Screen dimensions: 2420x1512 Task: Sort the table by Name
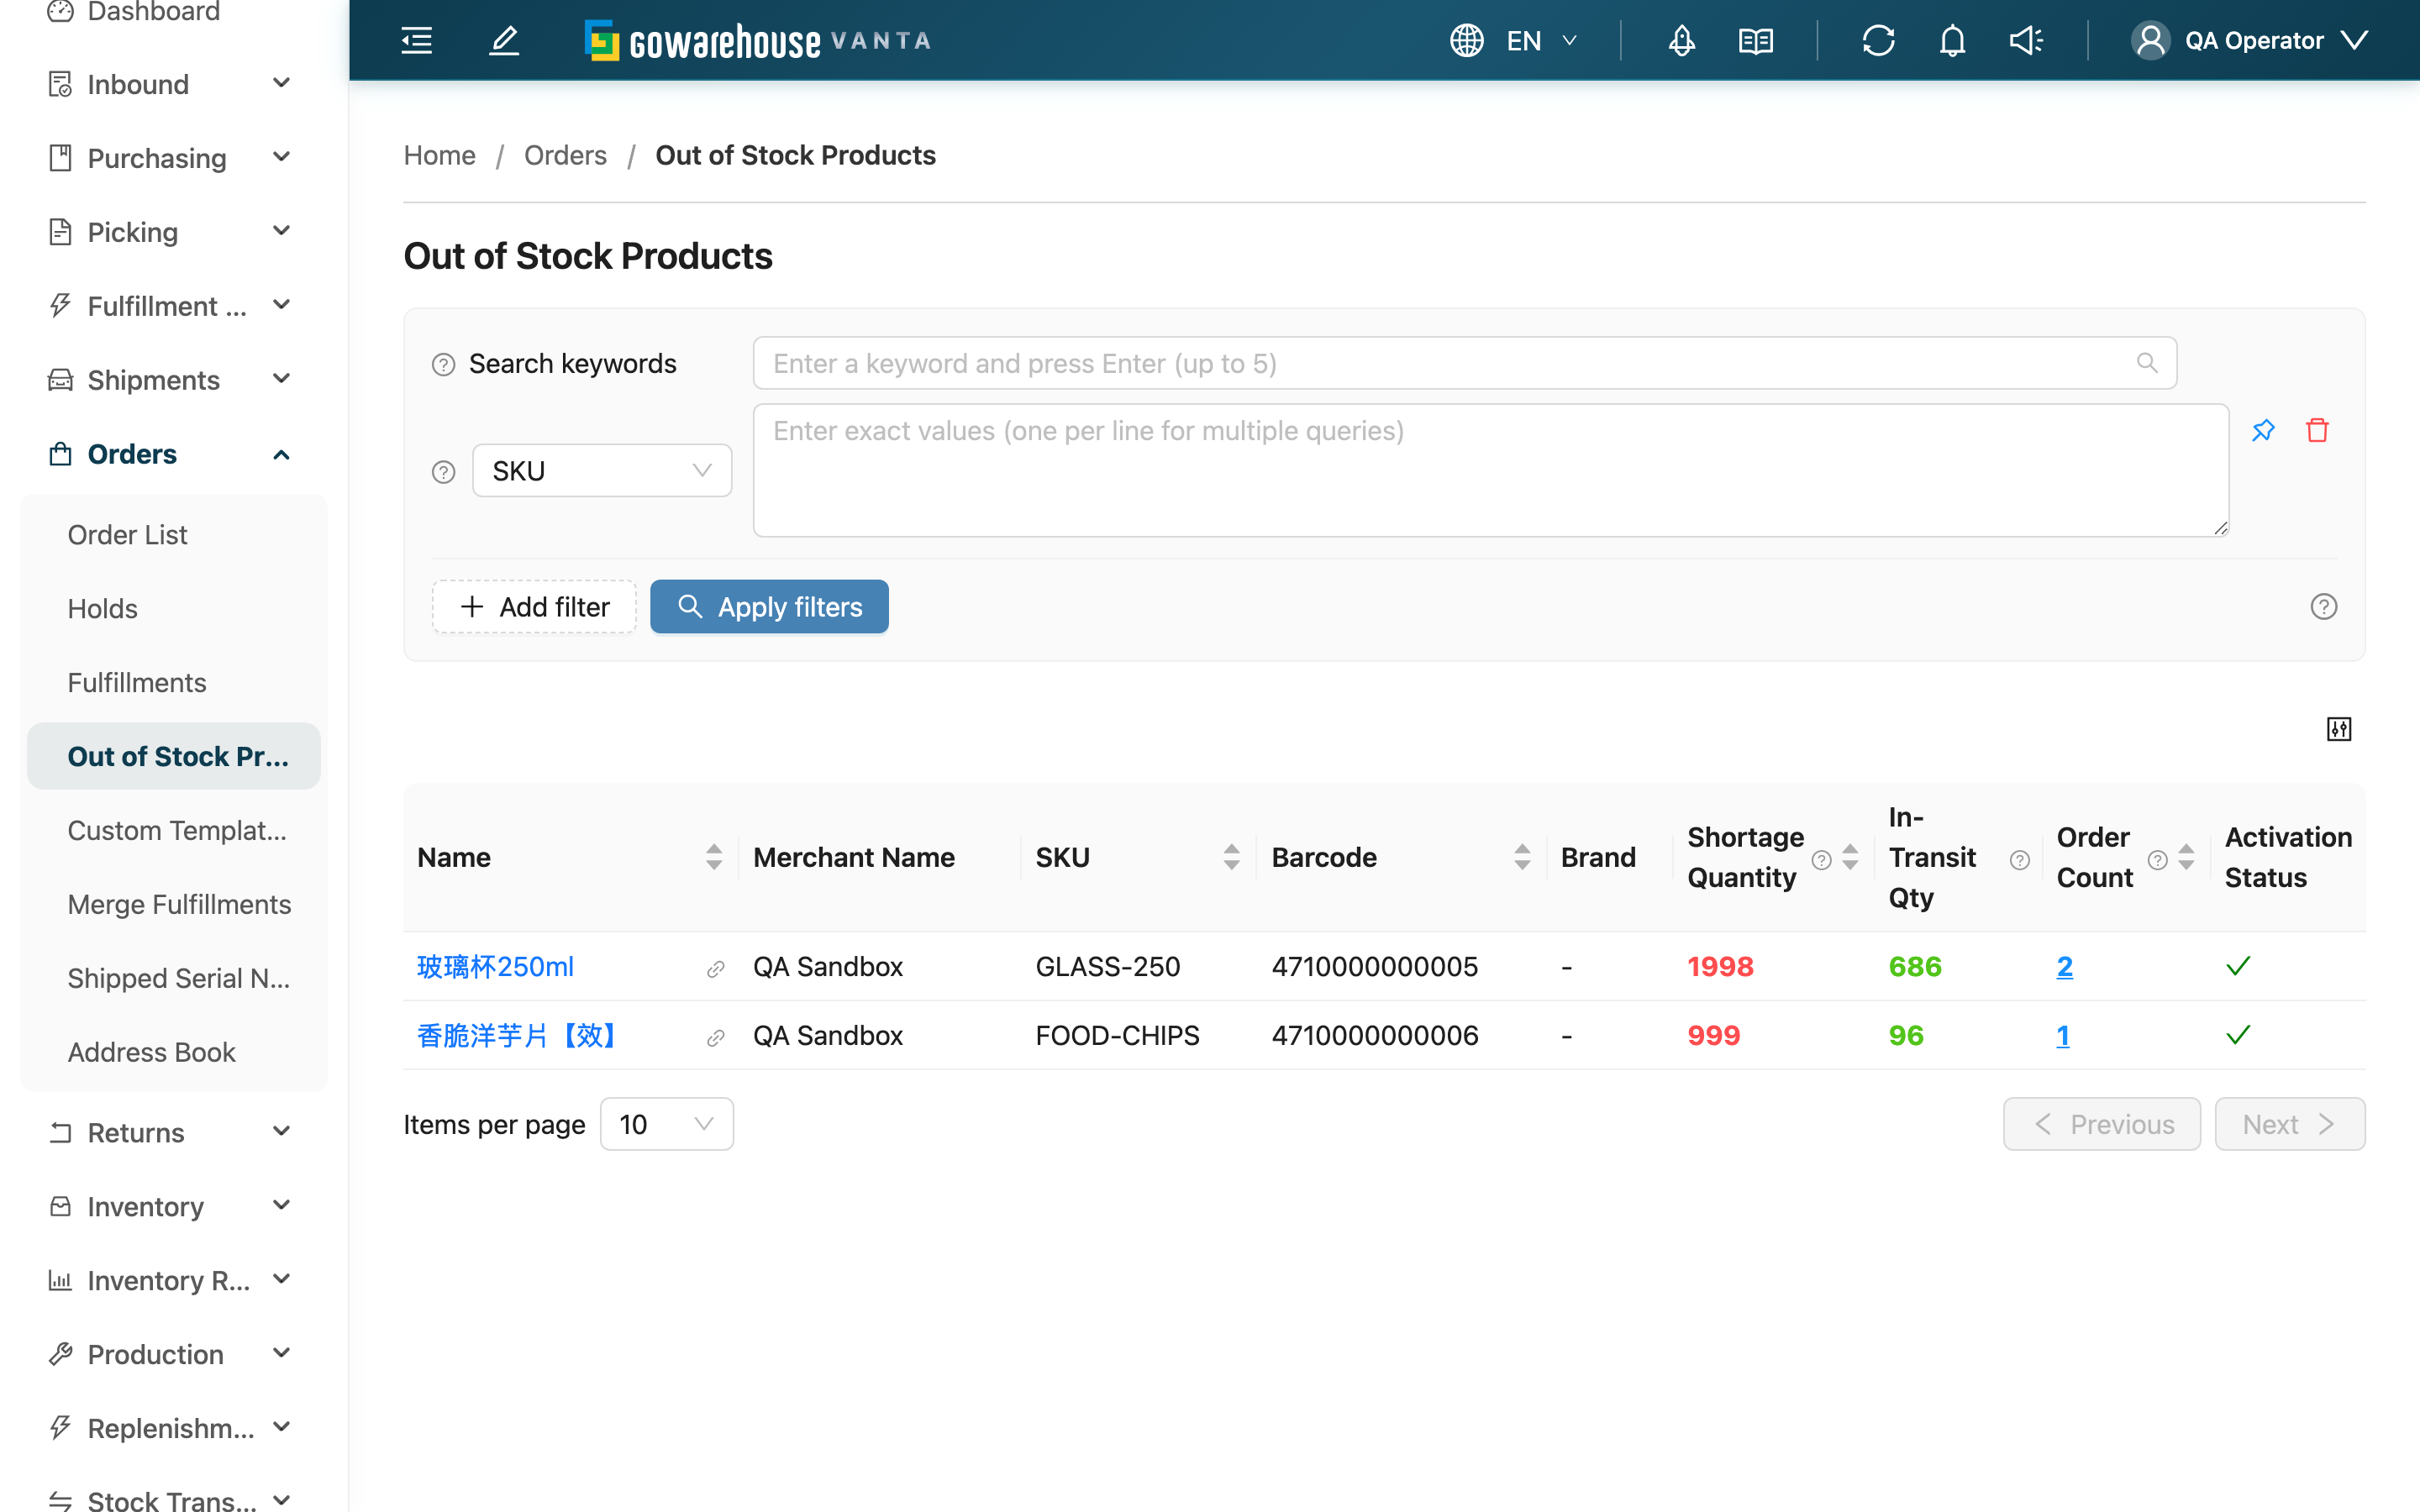click(x=714, y=857)
